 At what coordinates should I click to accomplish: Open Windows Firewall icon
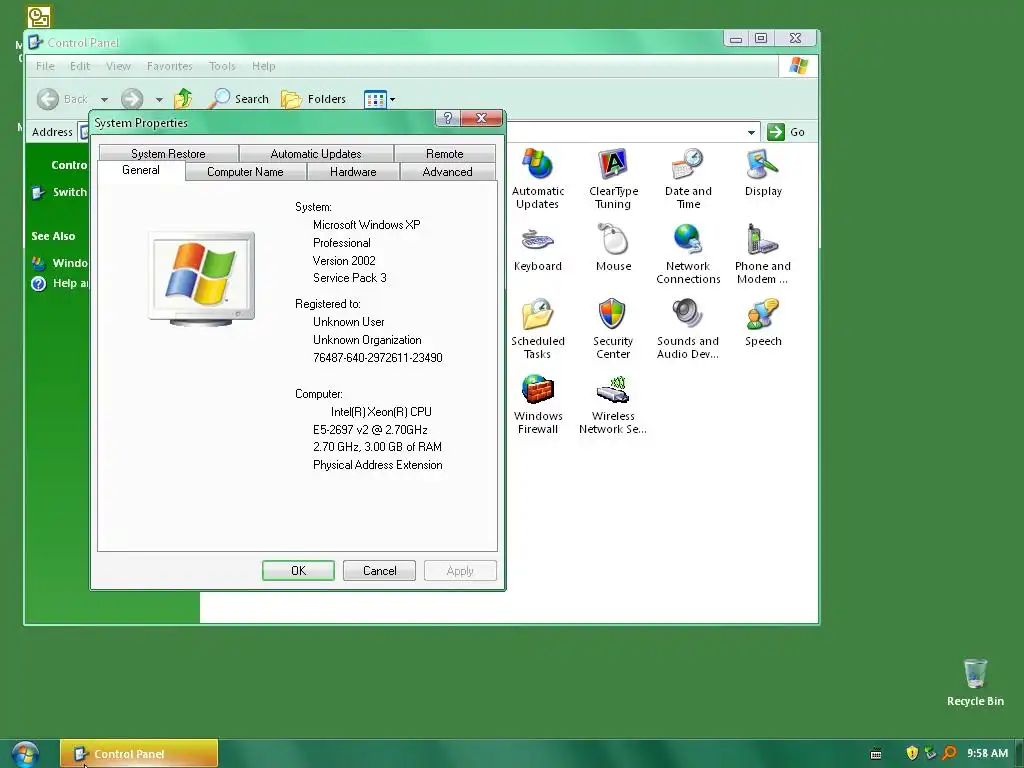[x=537, y=404]
